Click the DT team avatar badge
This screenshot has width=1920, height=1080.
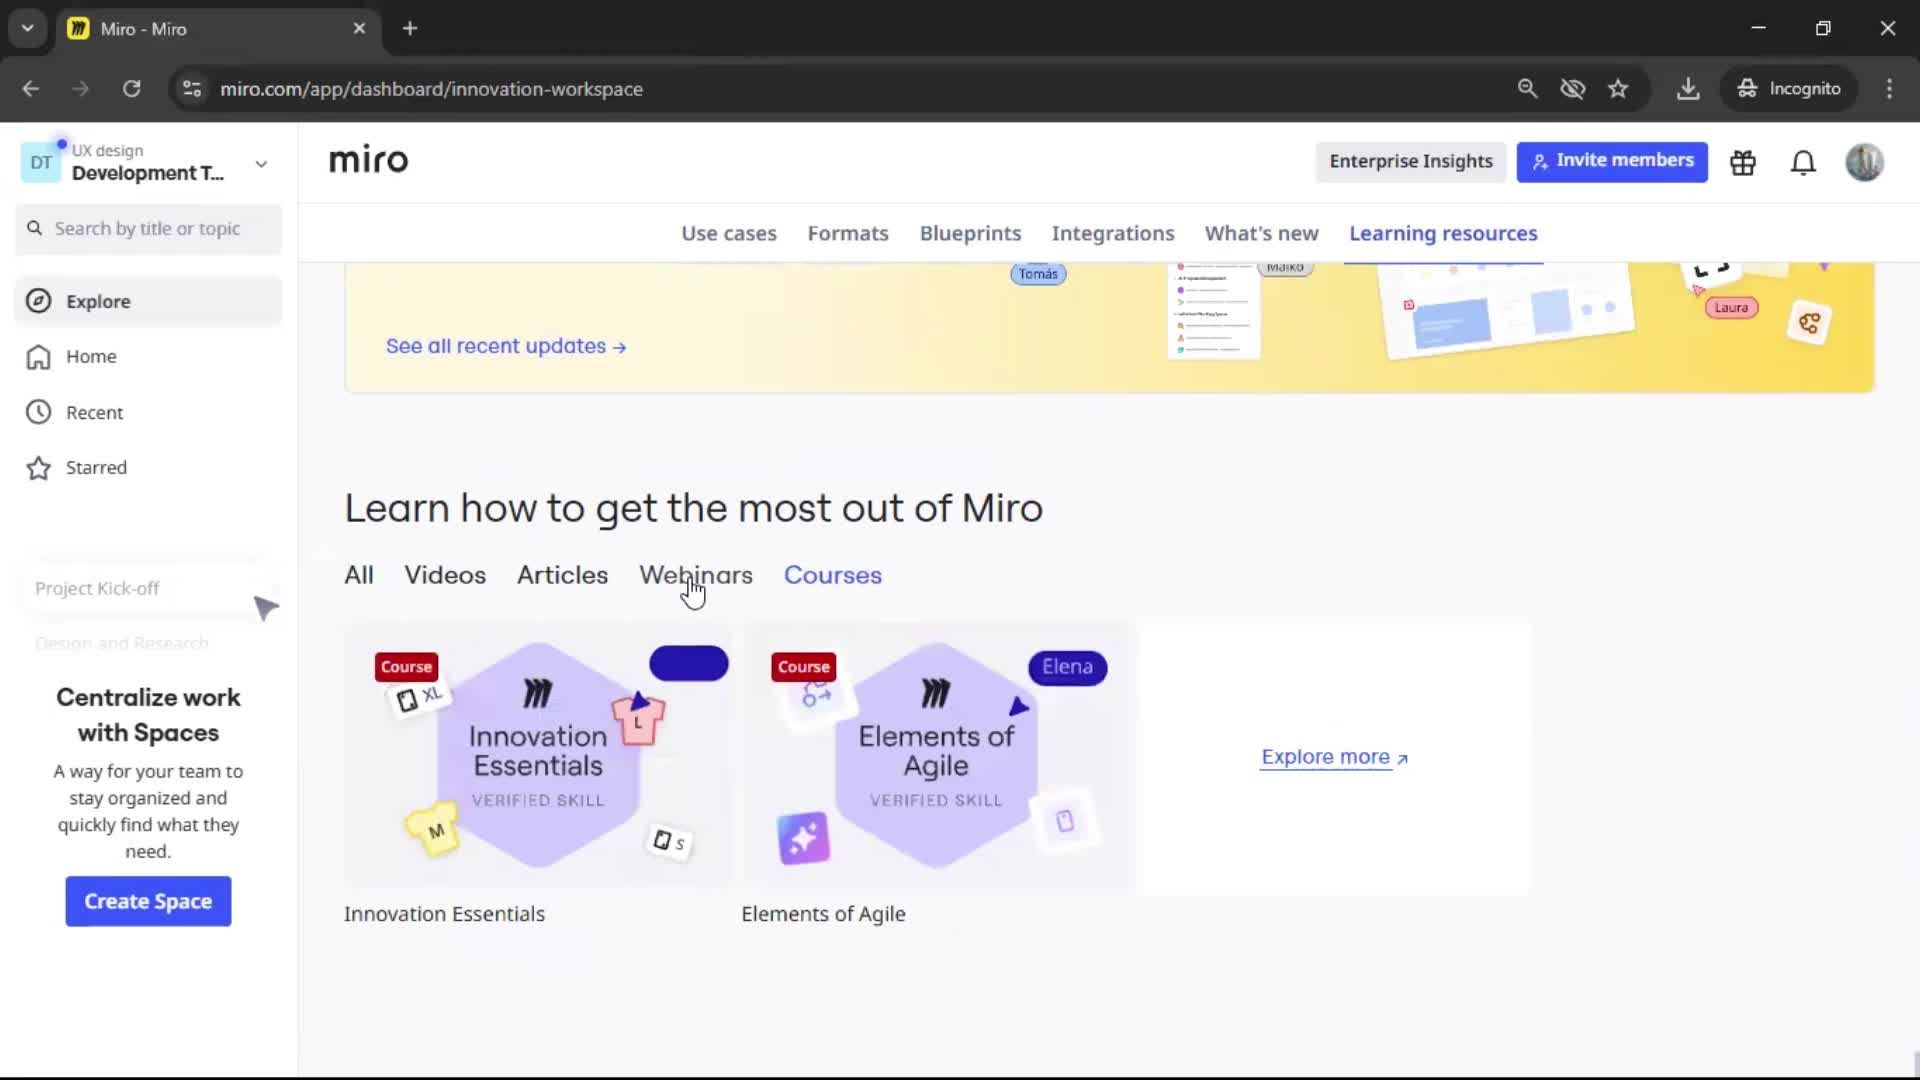(41, 163)
